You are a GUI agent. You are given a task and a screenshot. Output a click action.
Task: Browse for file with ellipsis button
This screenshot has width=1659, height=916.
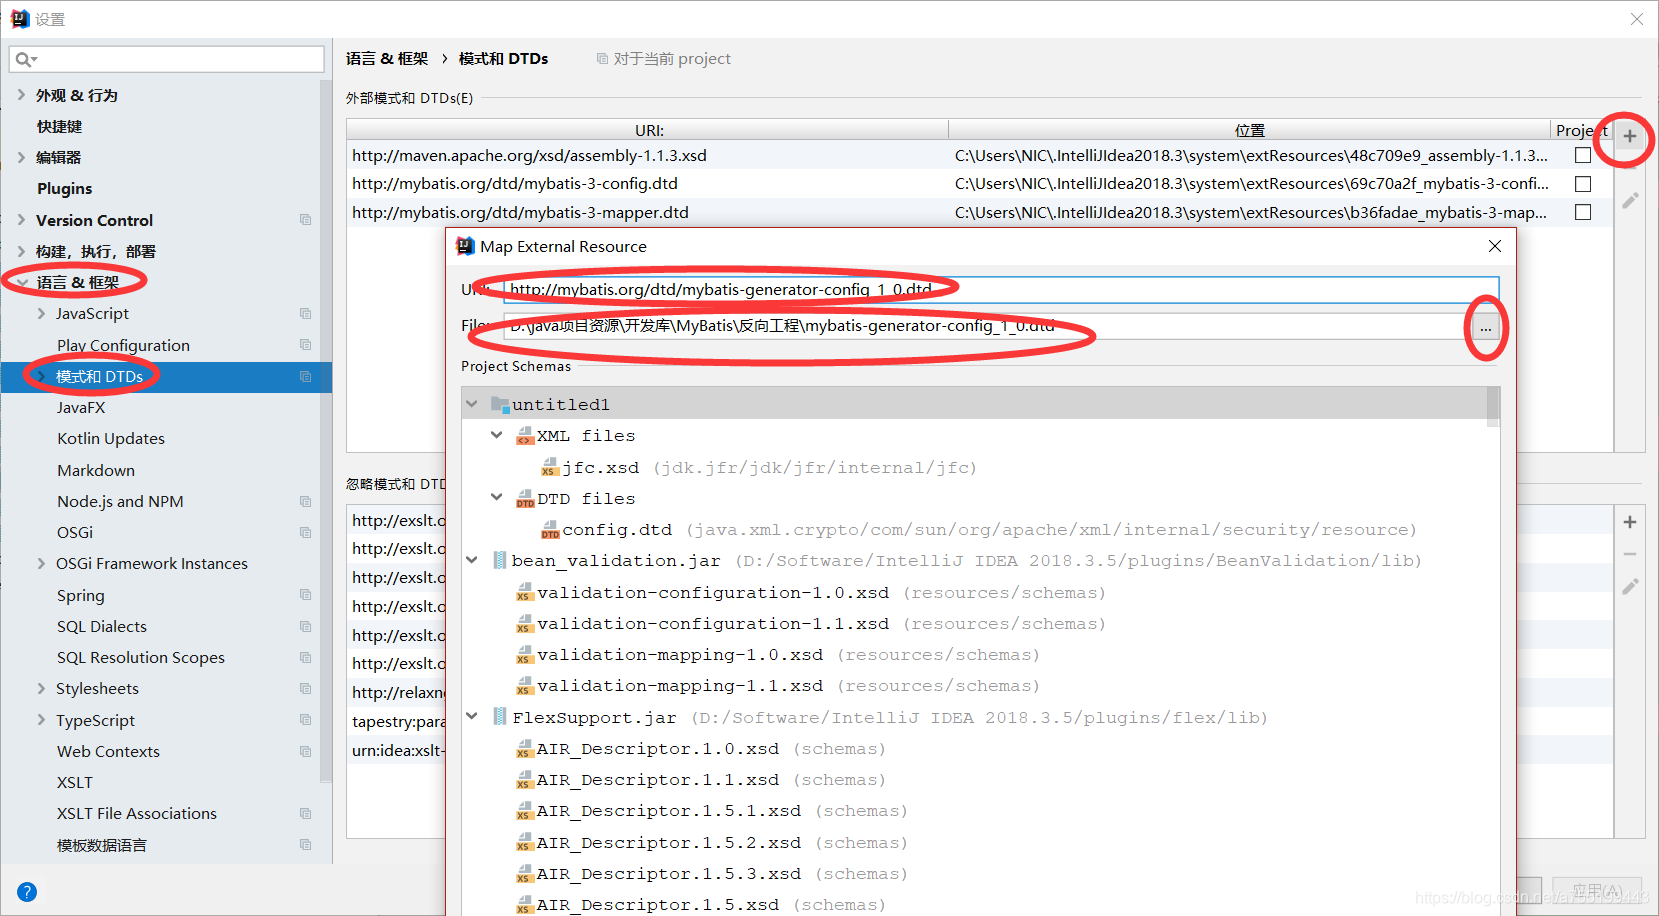(1486, 327)
